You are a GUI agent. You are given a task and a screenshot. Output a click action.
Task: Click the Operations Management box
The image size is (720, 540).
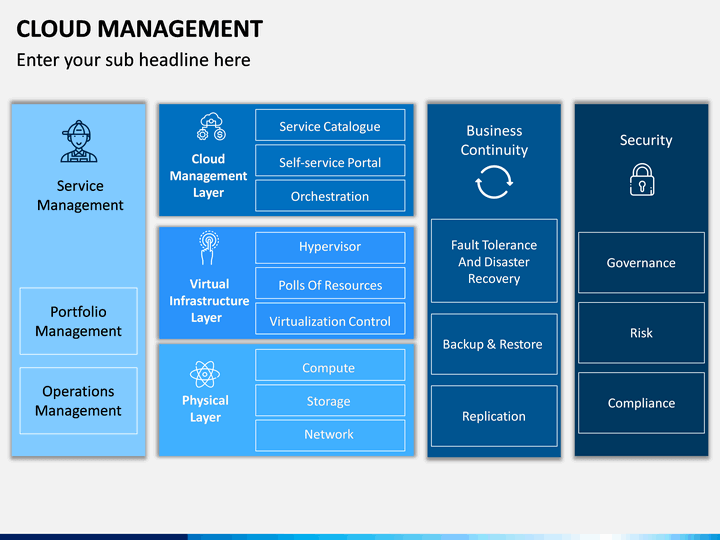pos(79,400)
